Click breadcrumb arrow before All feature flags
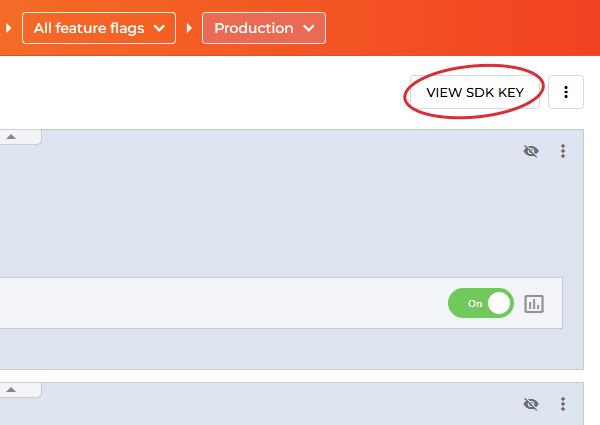 pos(9,28)
